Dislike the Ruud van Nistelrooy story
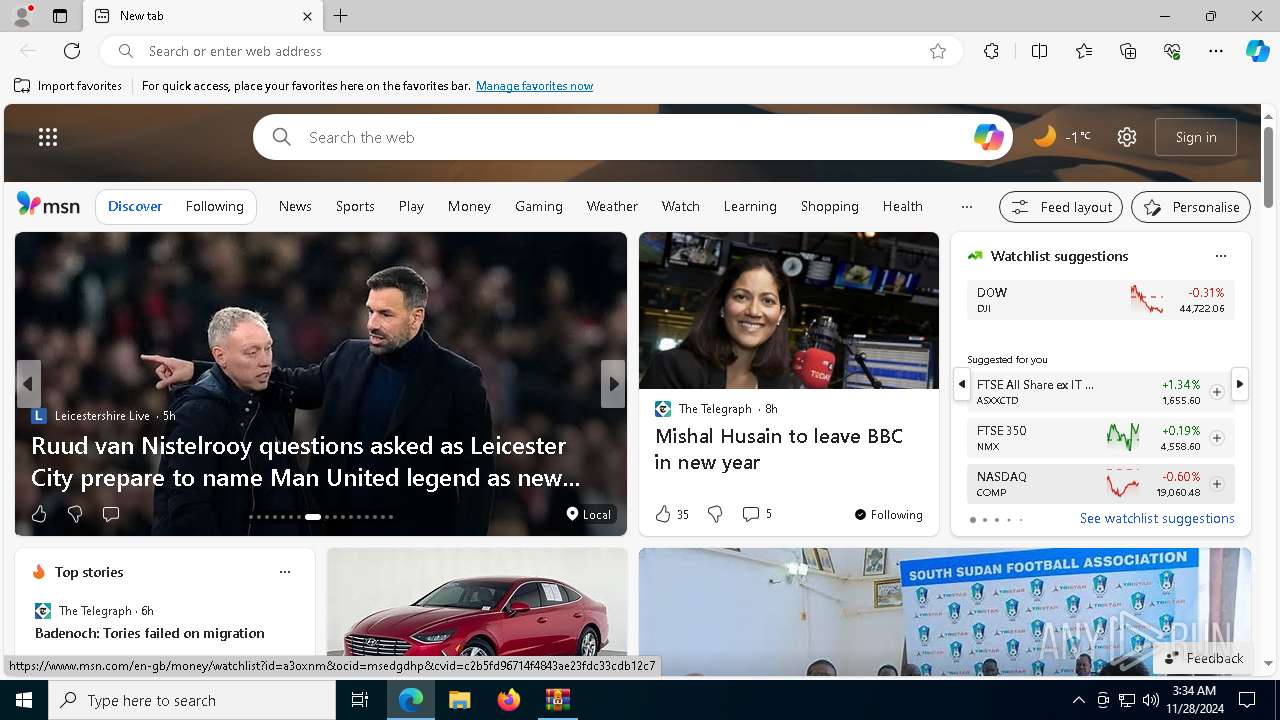 [75, 514]
